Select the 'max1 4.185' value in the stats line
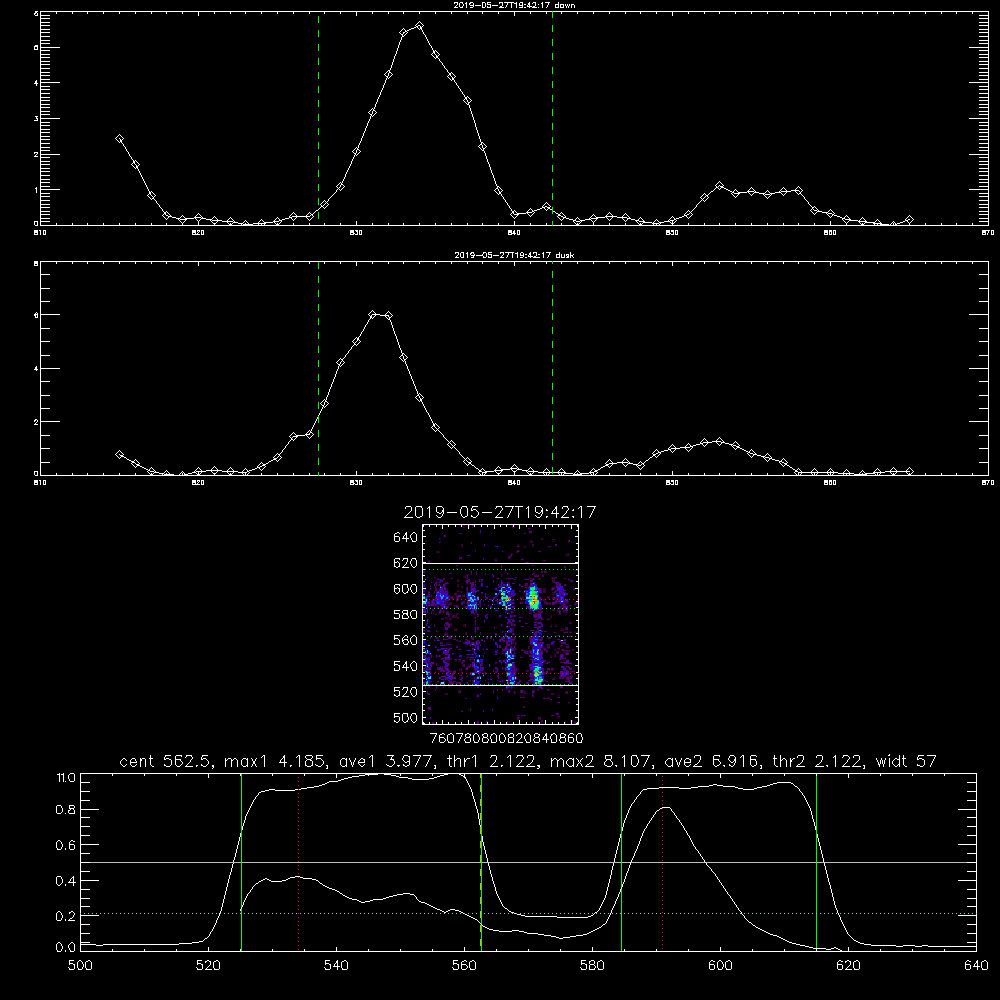Image resolution: width=1000 pixels, height=1000 pixels. 276,761
